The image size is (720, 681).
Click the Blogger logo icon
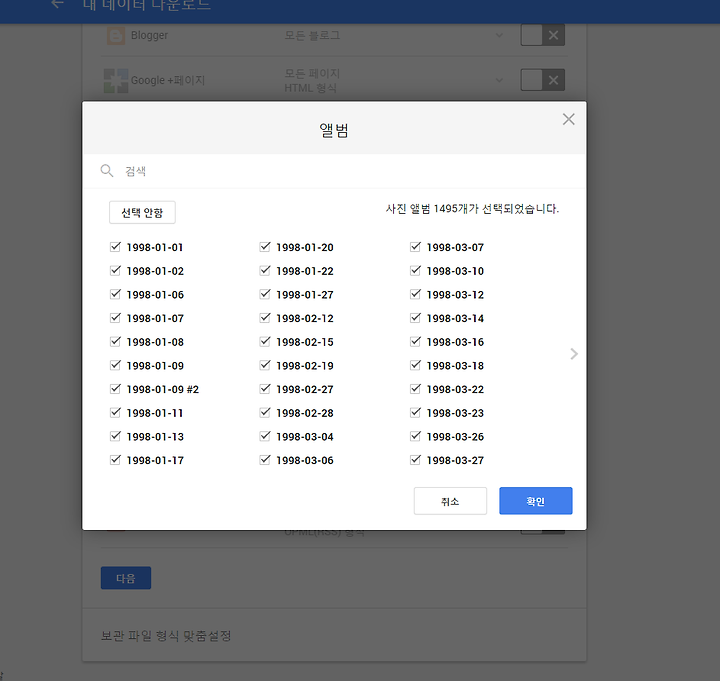[x=116, y=35]
